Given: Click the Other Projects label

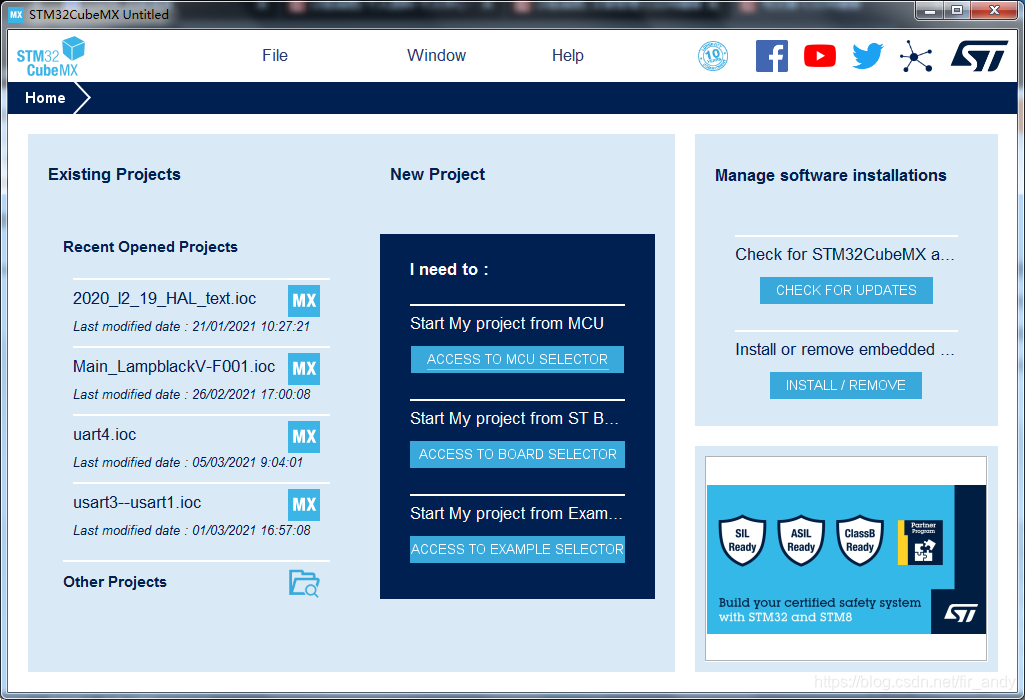Looking at the screenshot, I should [x=115, y=582].
